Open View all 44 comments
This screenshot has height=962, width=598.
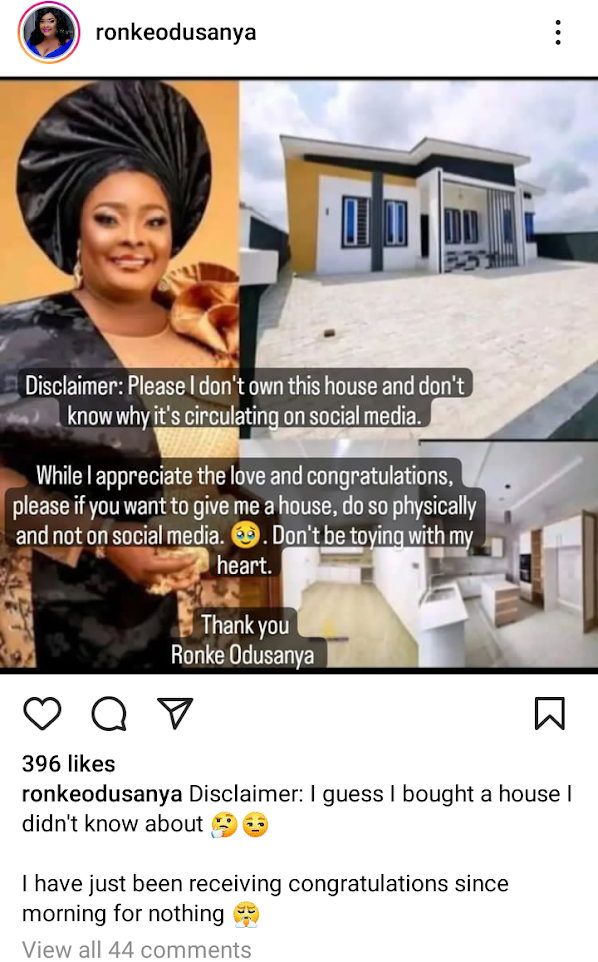(137, 950)
